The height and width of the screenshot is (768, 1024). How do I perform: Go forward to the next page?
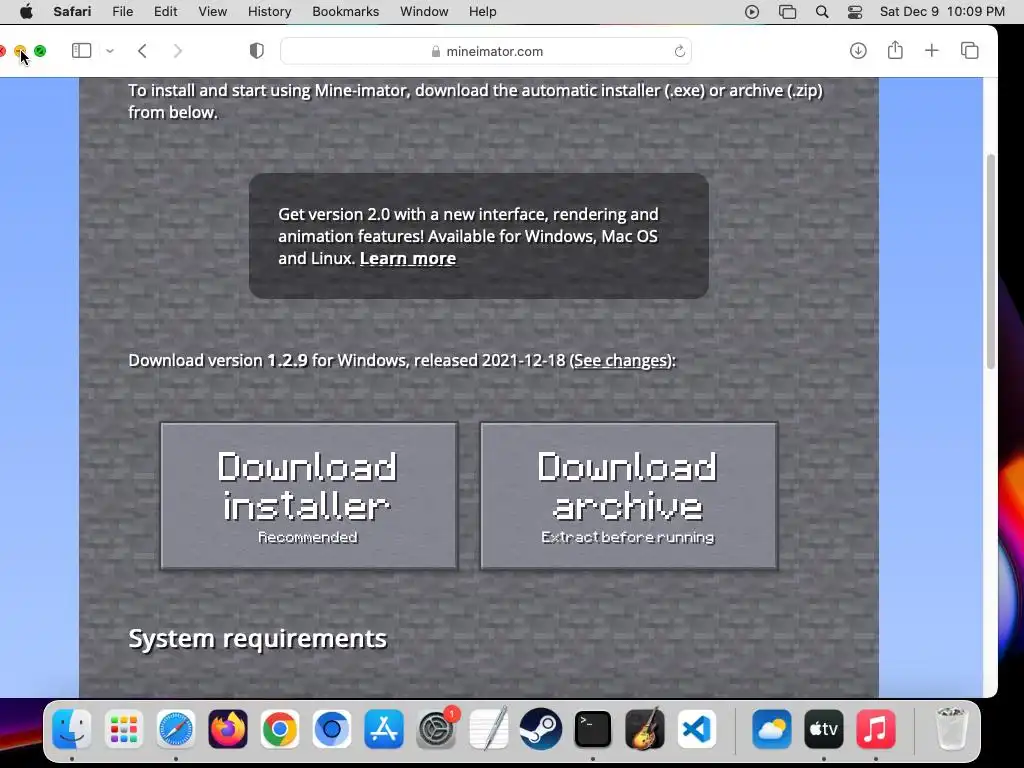[178, 51]
